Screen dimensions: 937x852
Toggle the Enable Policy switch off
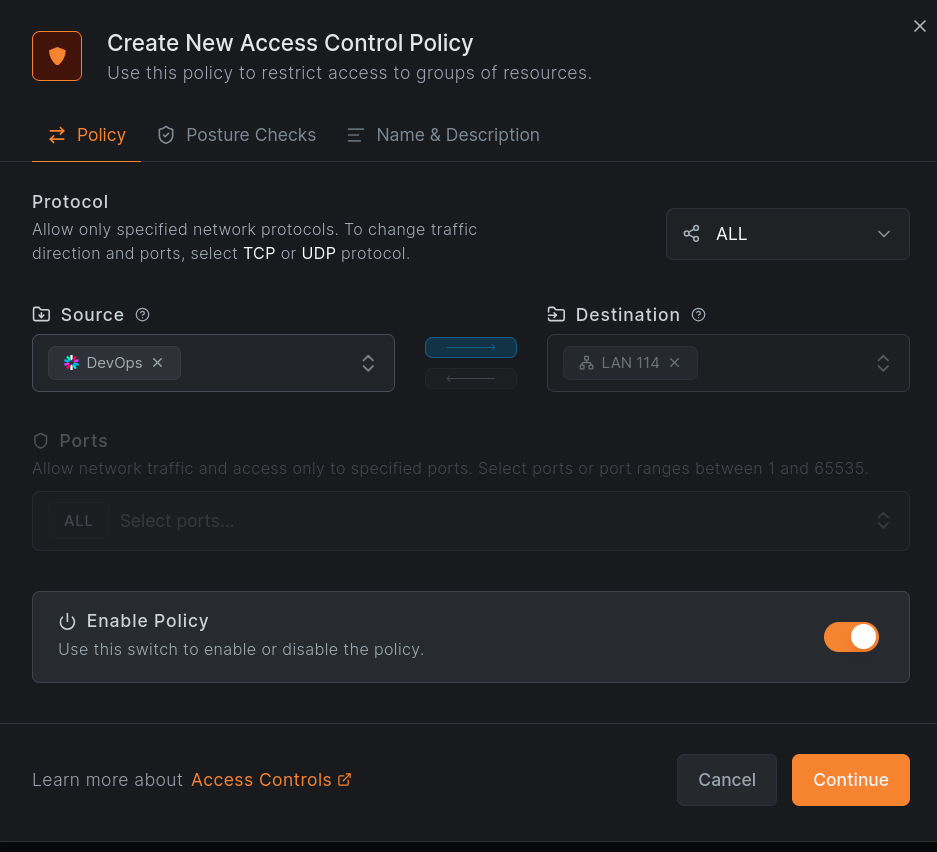(851, 637)
